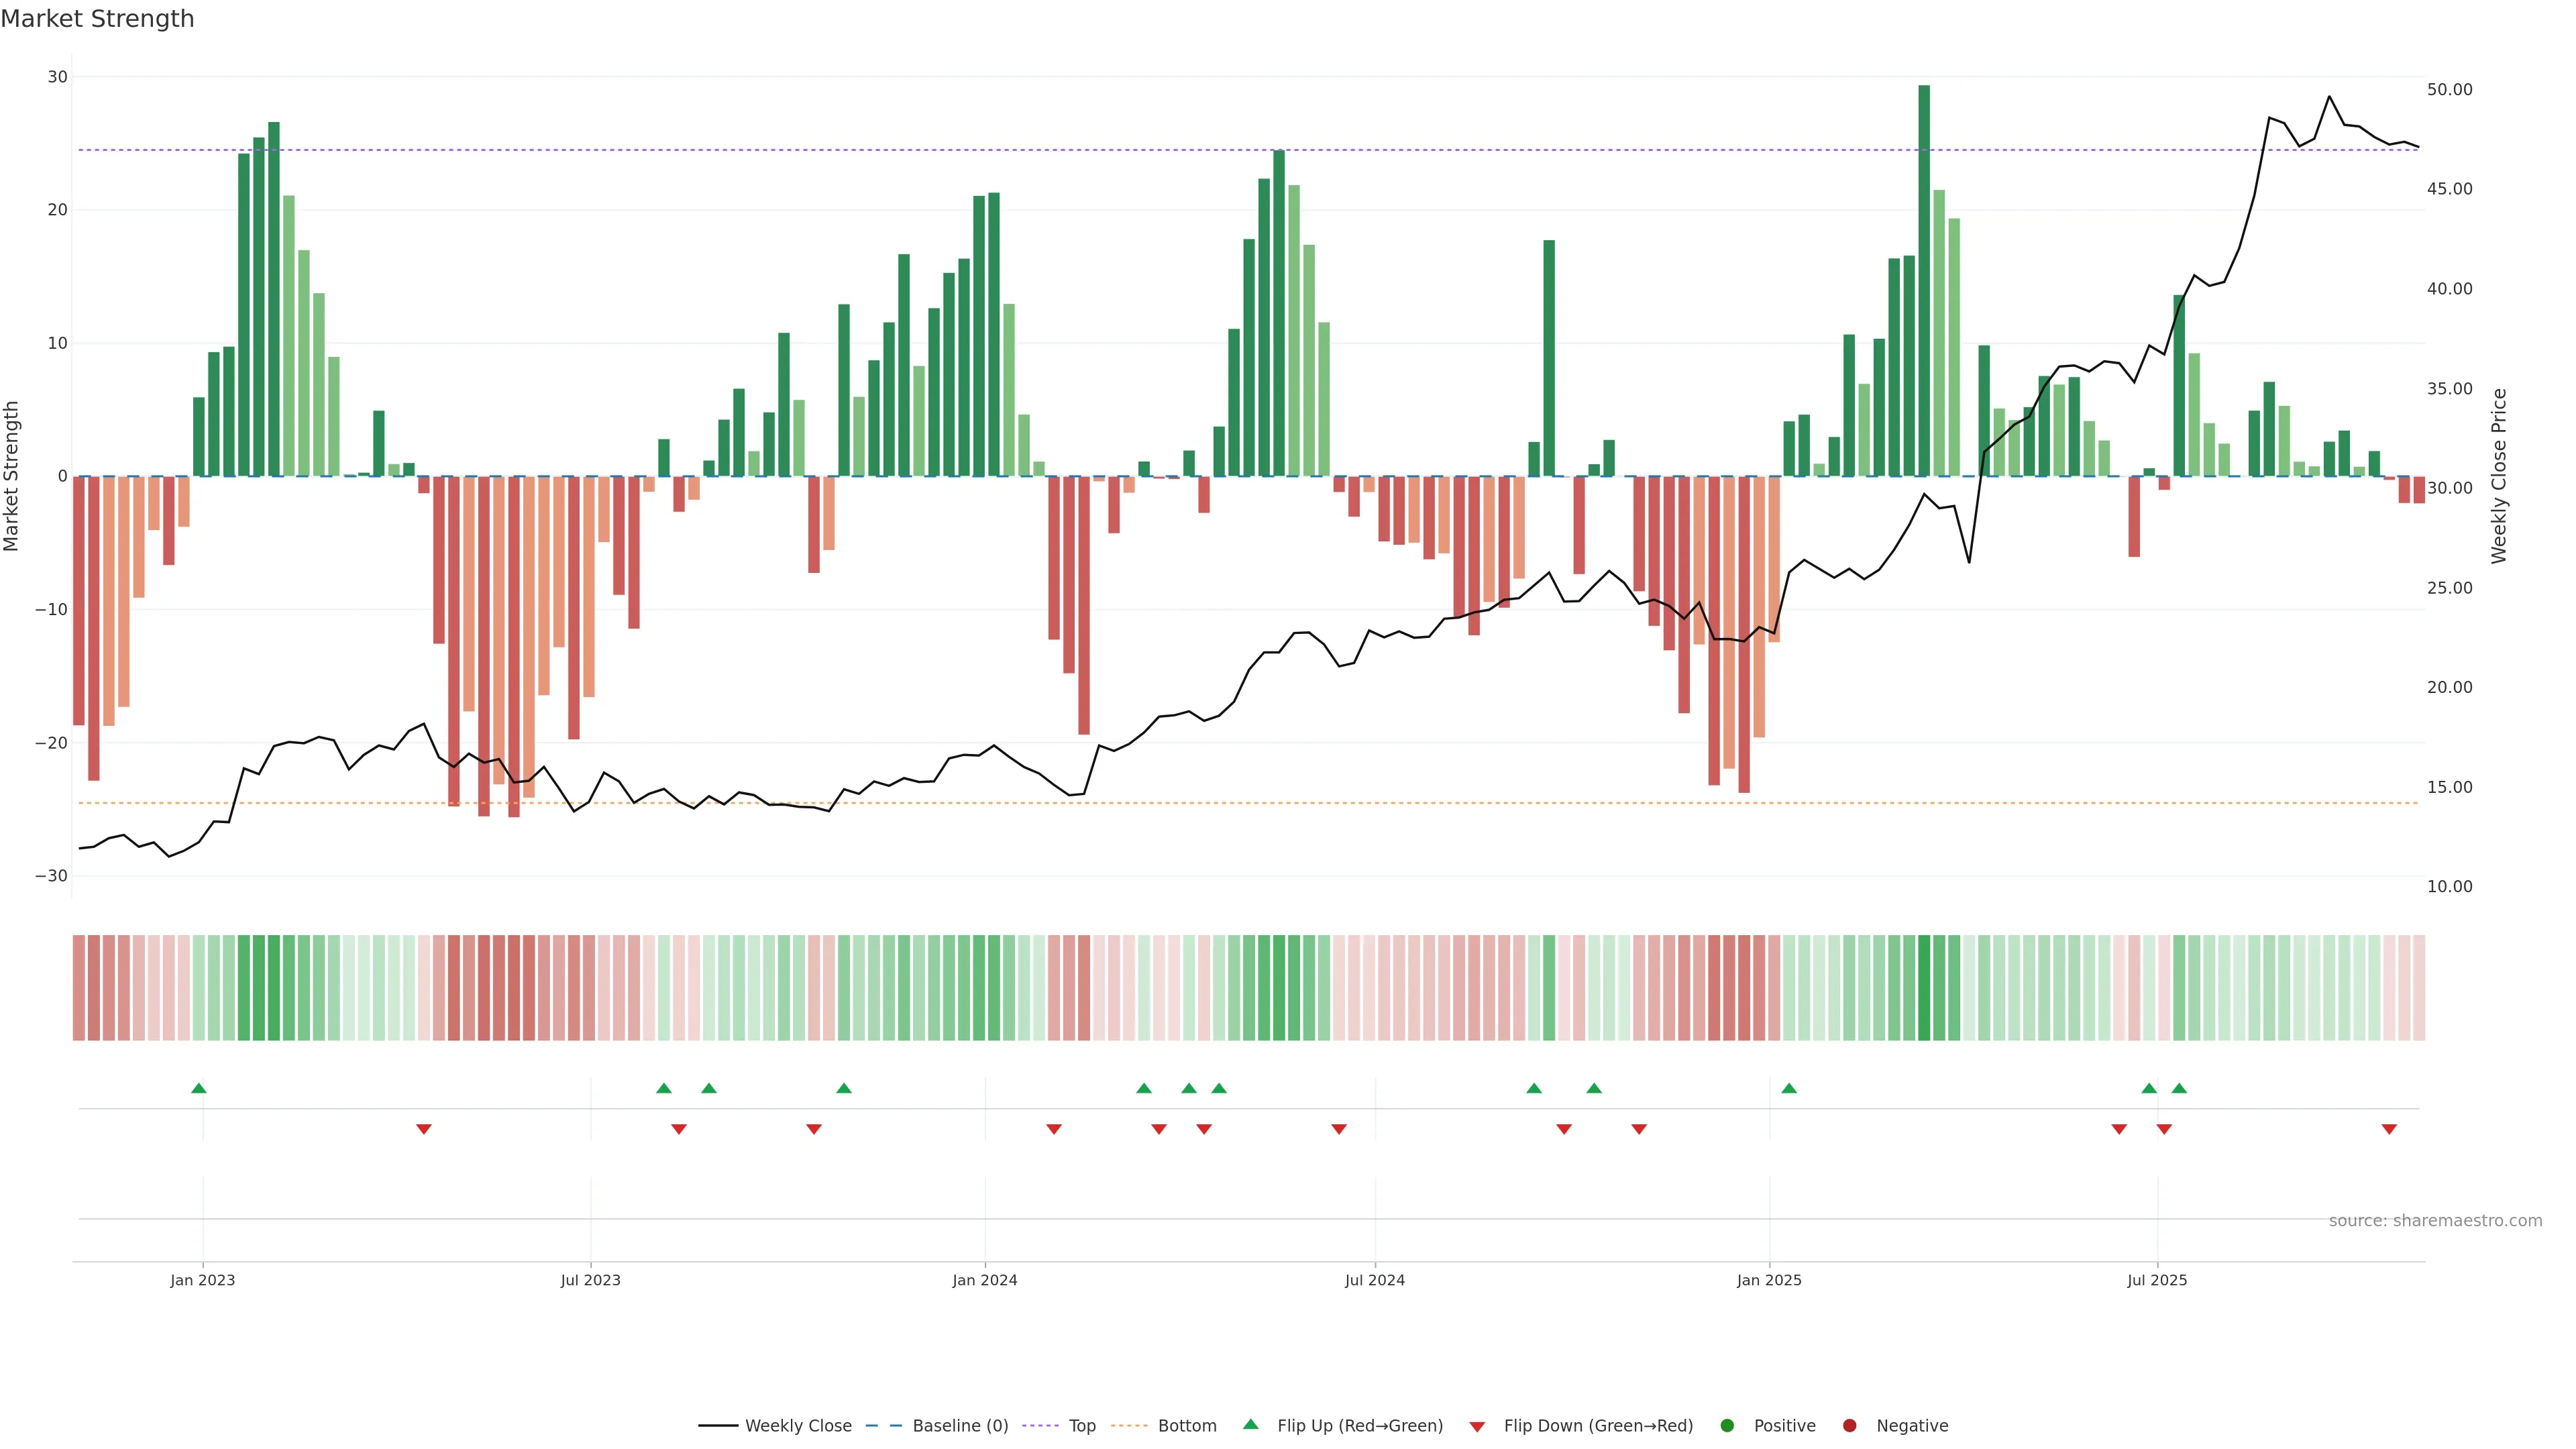Click the source: sharemaestro.com text

coord(2435,1220)
